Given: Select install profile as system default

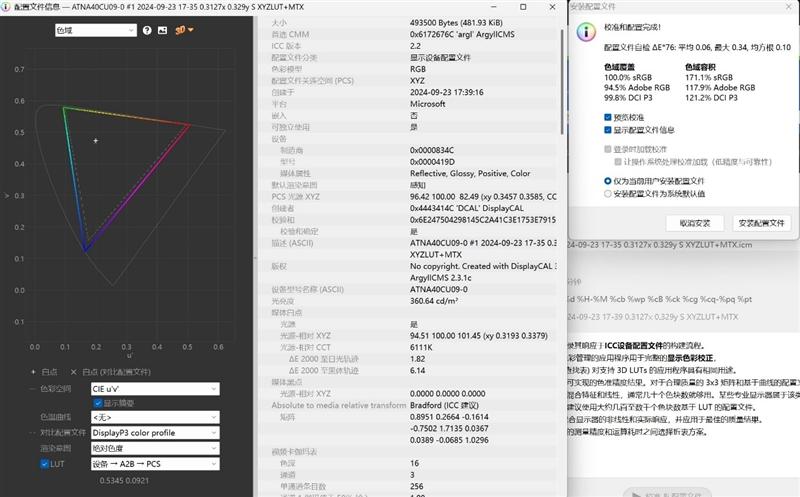Looking at the screenshot, I should tap(608, 194).
